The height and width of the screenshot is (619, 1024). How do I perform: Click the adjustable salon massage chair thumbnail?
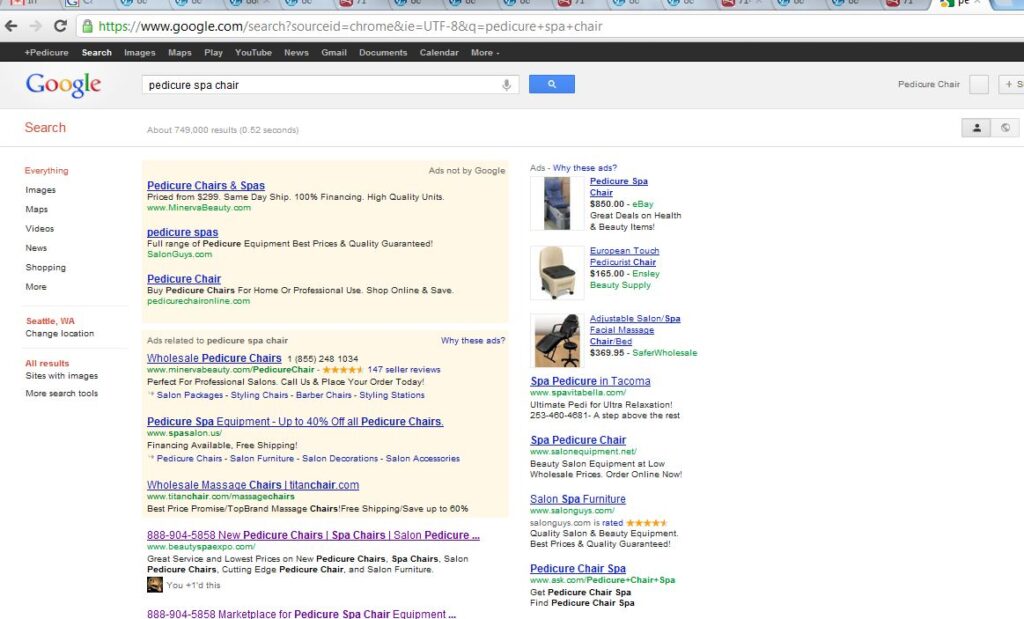(556, 340)
